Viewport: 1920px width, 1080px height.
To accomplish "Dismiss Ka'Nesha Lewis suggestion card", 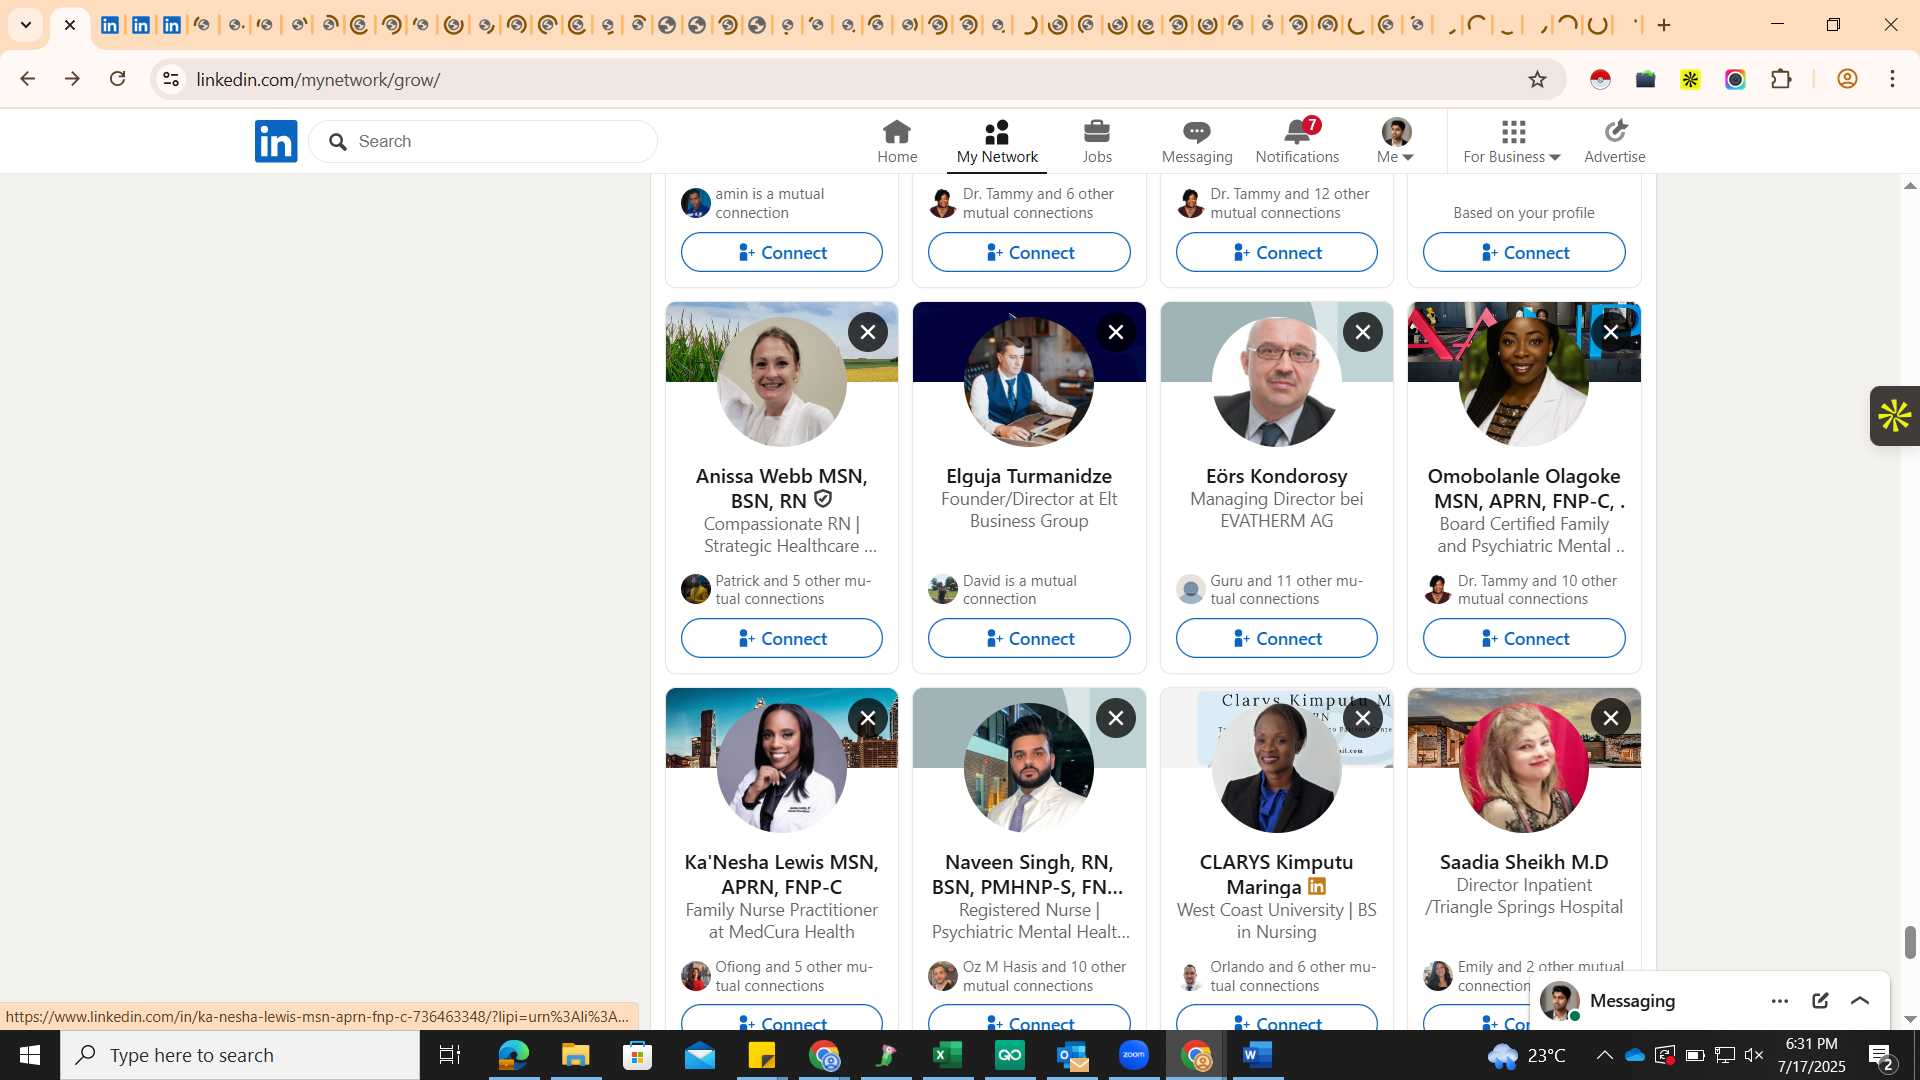I will click(x=868, y=718).
